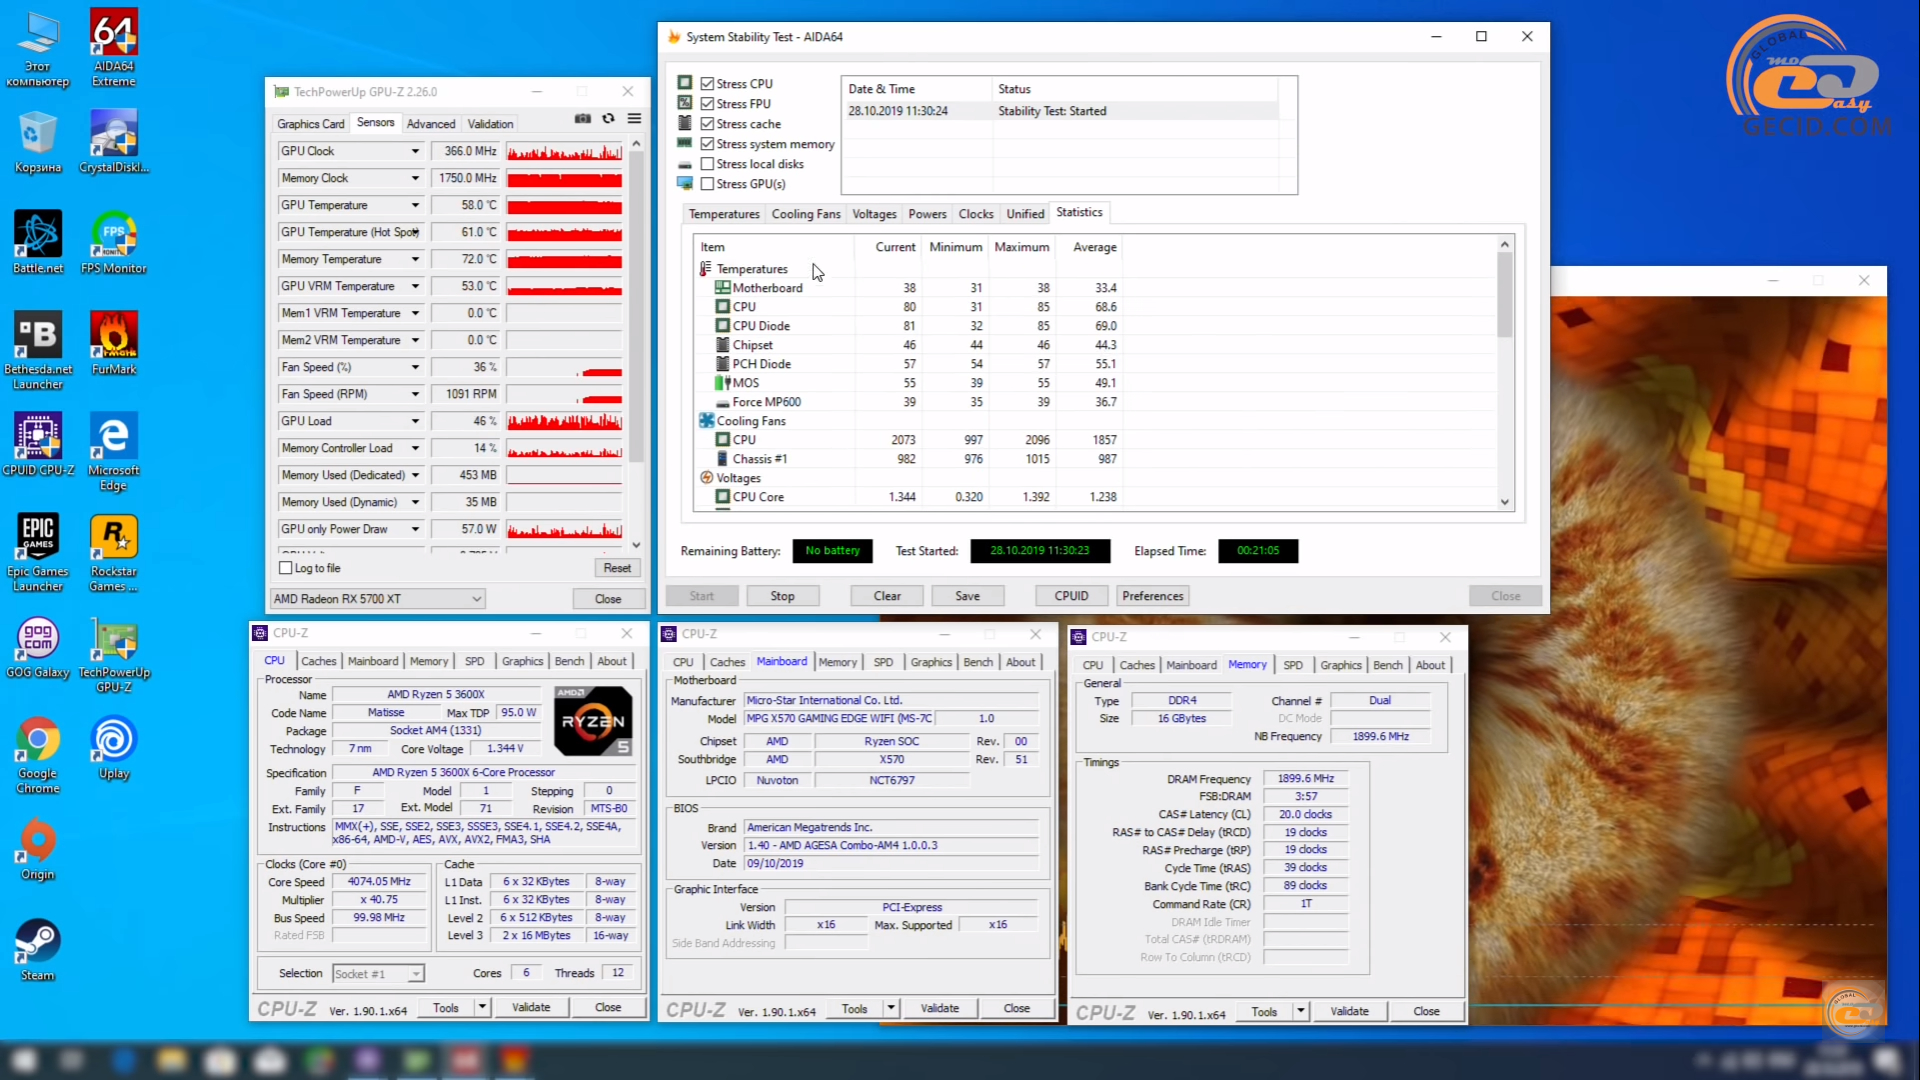Switch to Caches tab in left CPU-Z
Screen dimensions: 1920x1080
(x=319, y=661)
